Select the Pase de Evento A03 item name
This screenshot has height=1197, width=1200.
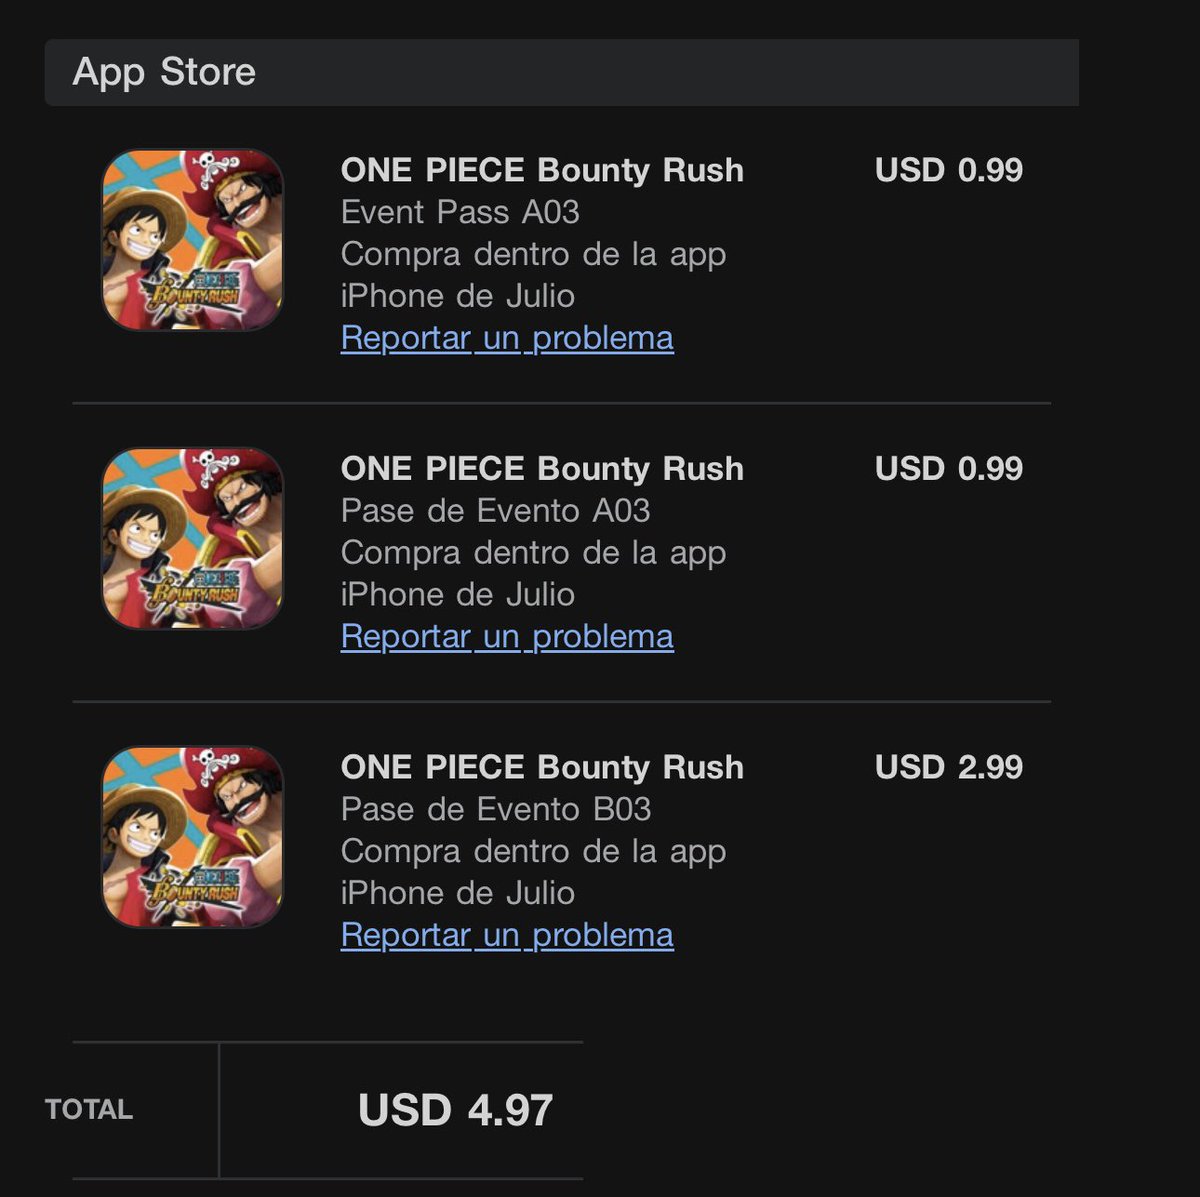coord(495,511)
